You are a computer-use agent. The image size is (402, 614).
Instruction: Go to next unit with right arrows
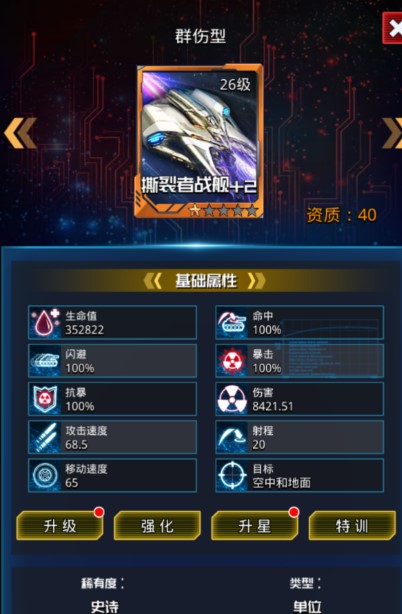[x=392, y=133]
